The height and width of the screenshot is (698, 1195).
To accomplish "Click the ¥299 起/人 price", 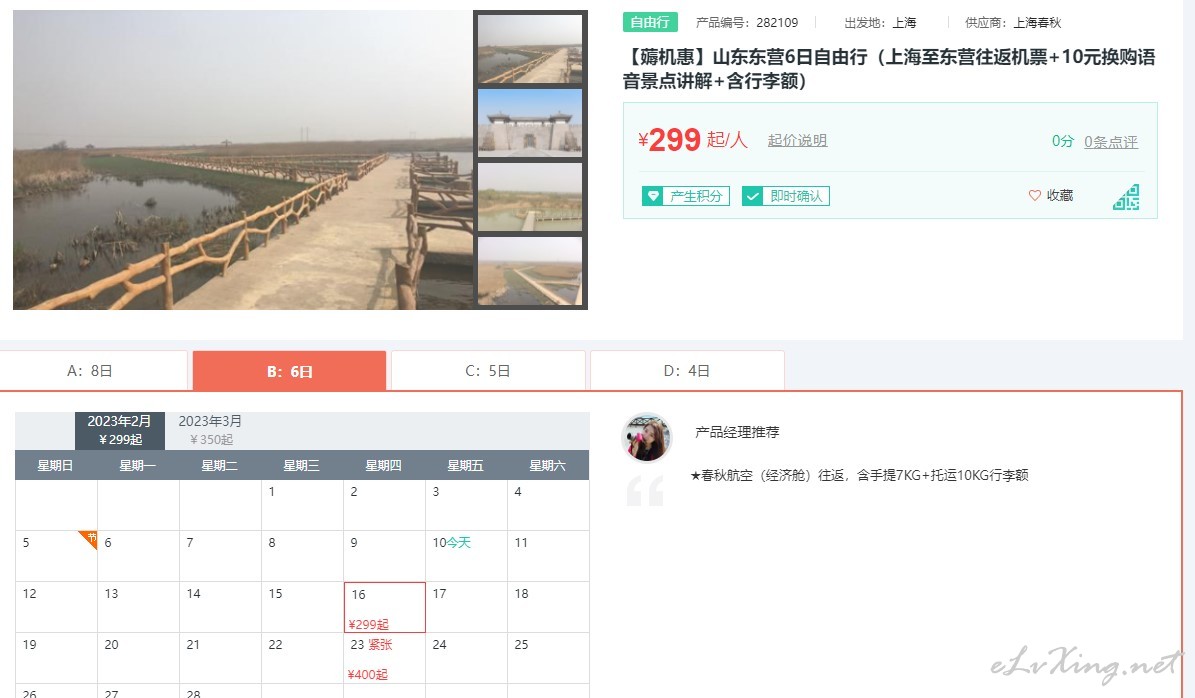I will pos(693,139).
